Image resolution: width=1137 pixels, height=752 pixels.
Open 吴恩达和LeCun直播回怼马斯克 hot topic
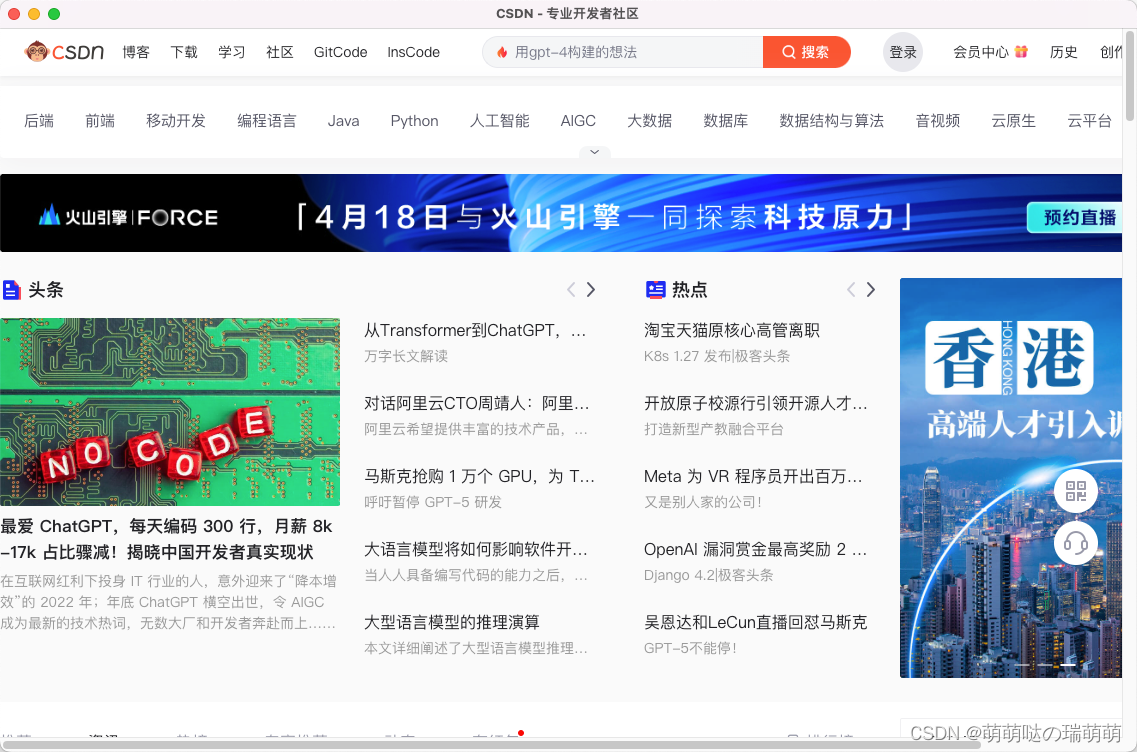coord(756,622)
